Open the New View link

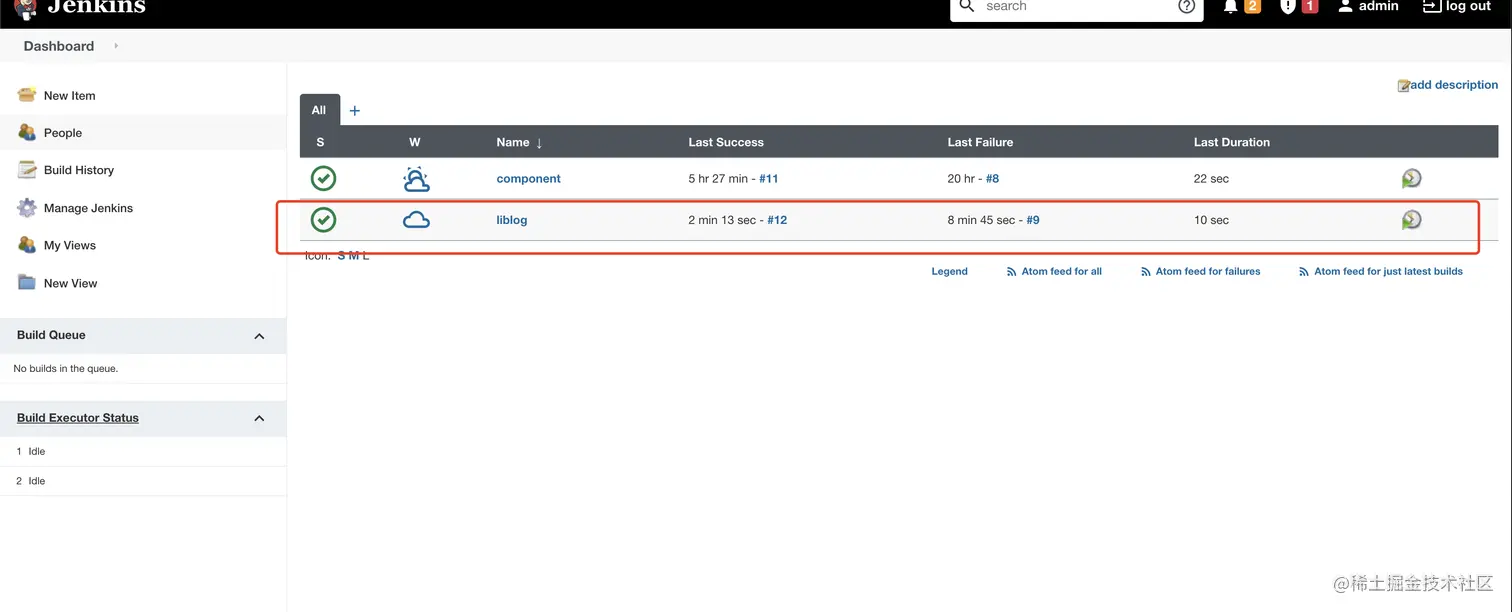point(71,283)
